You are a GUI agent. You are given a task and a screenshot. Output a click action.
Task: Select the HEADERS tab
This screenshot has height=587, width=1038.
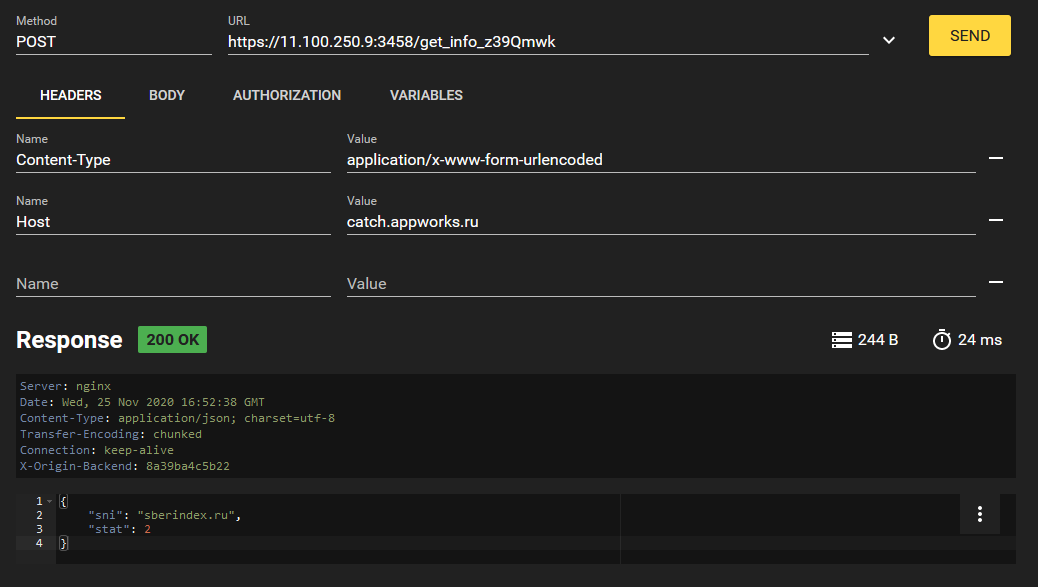pyautogui.click(x=71, y=95)
